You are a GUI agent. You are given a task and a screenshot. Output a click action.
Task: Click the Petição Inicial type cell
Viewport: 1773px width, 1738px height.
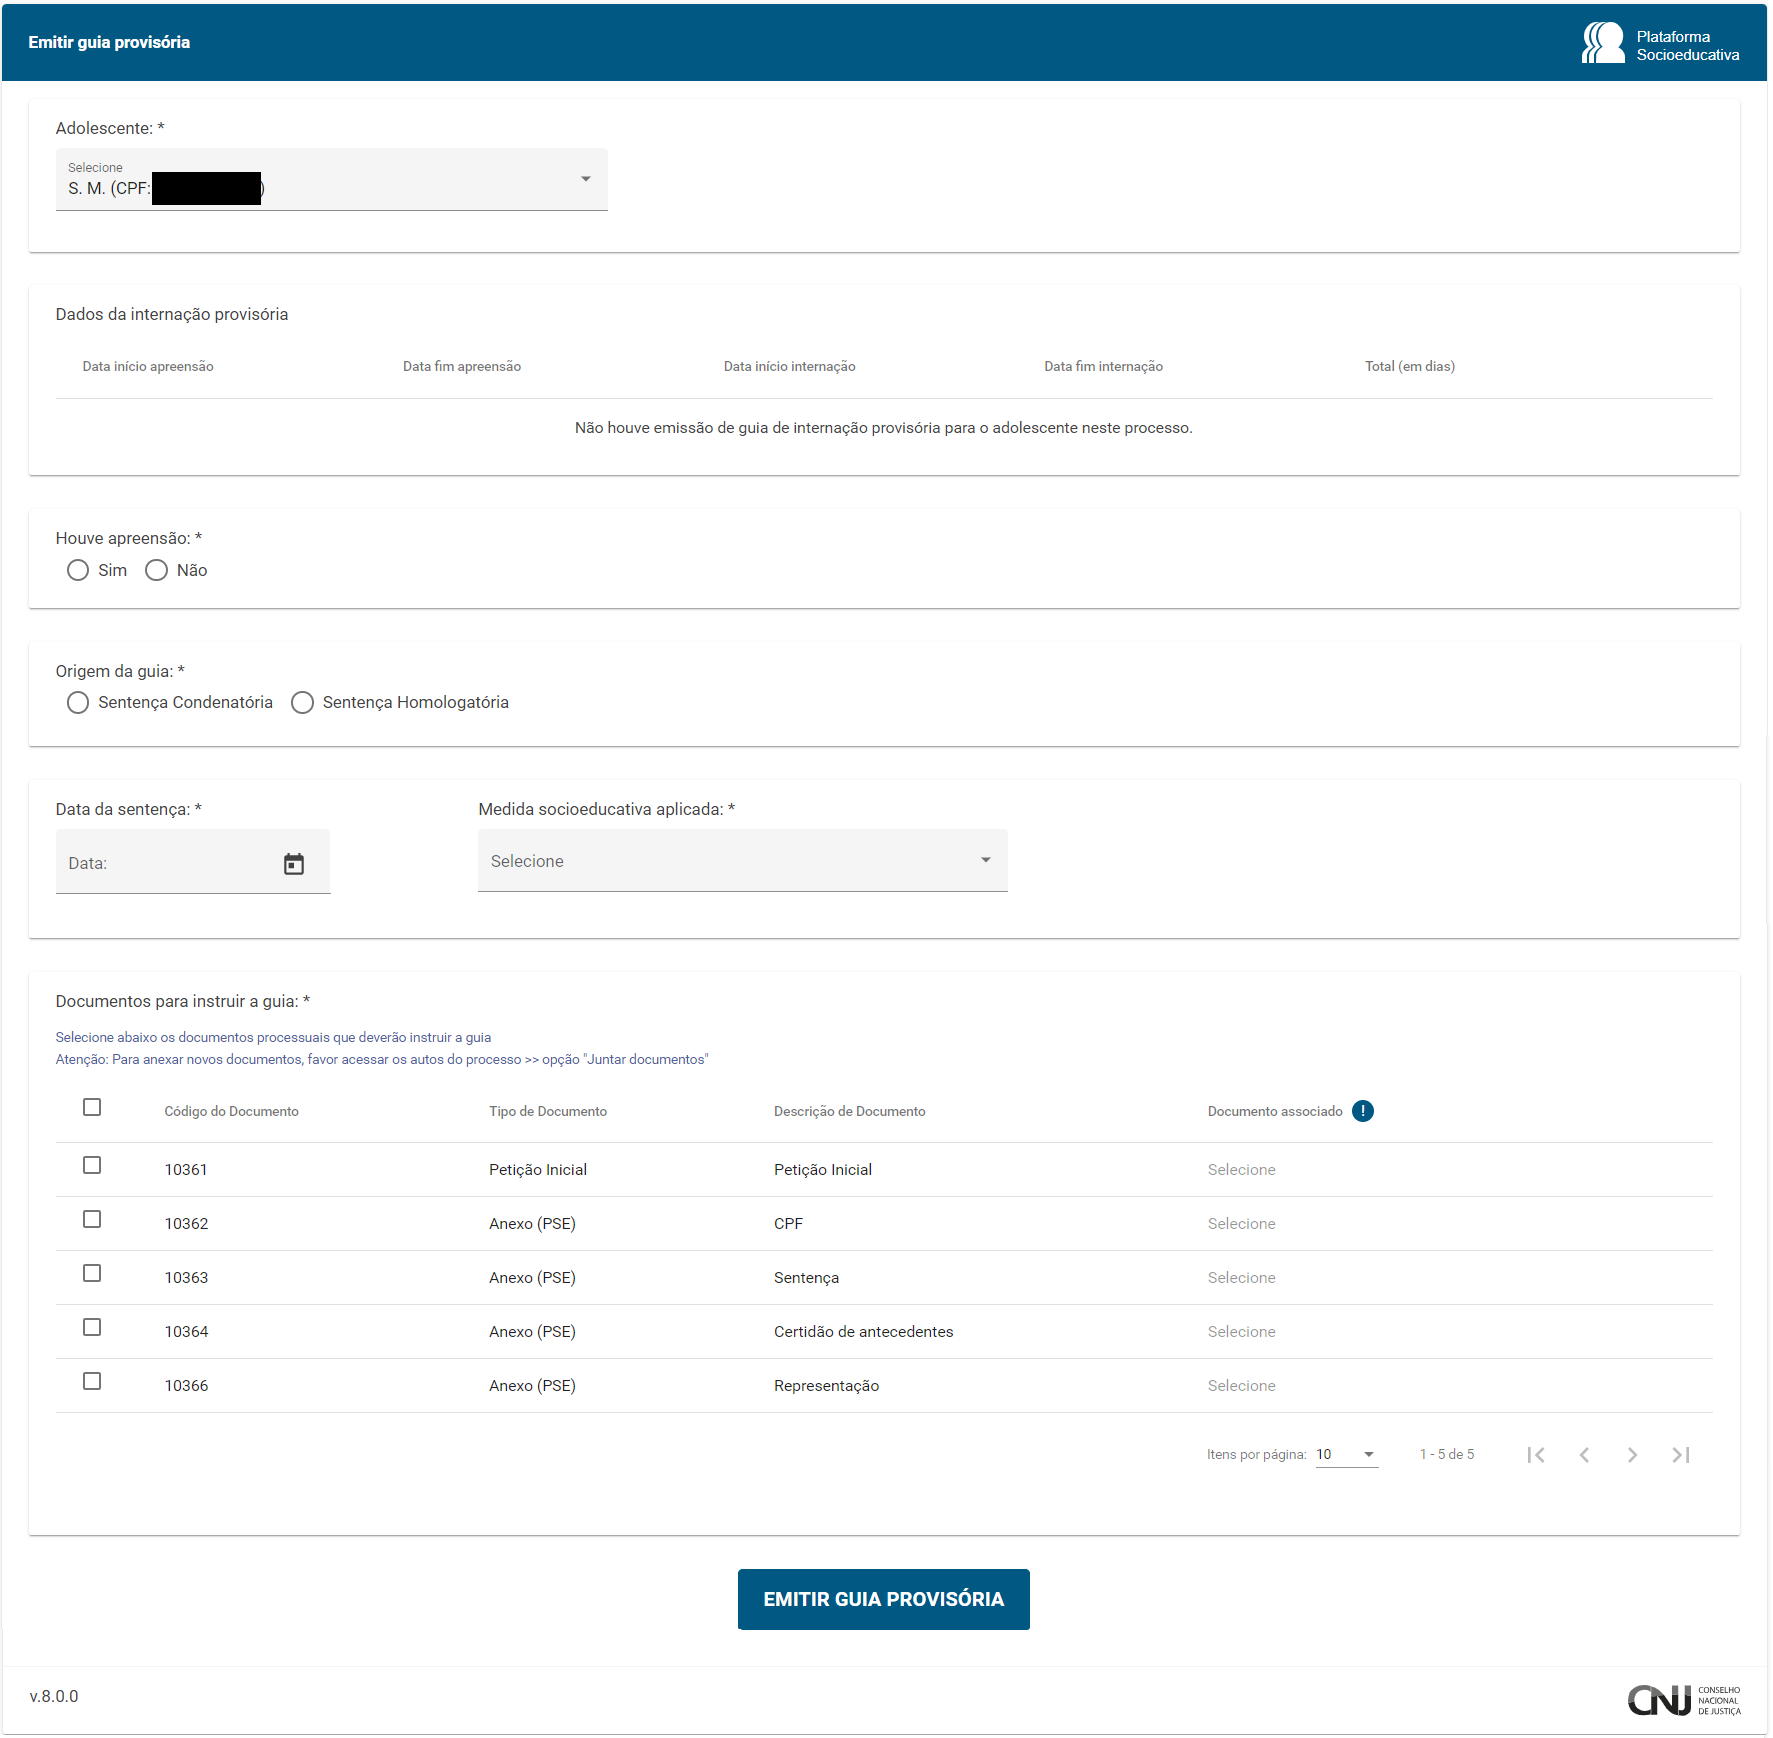tap(538, 1170)
